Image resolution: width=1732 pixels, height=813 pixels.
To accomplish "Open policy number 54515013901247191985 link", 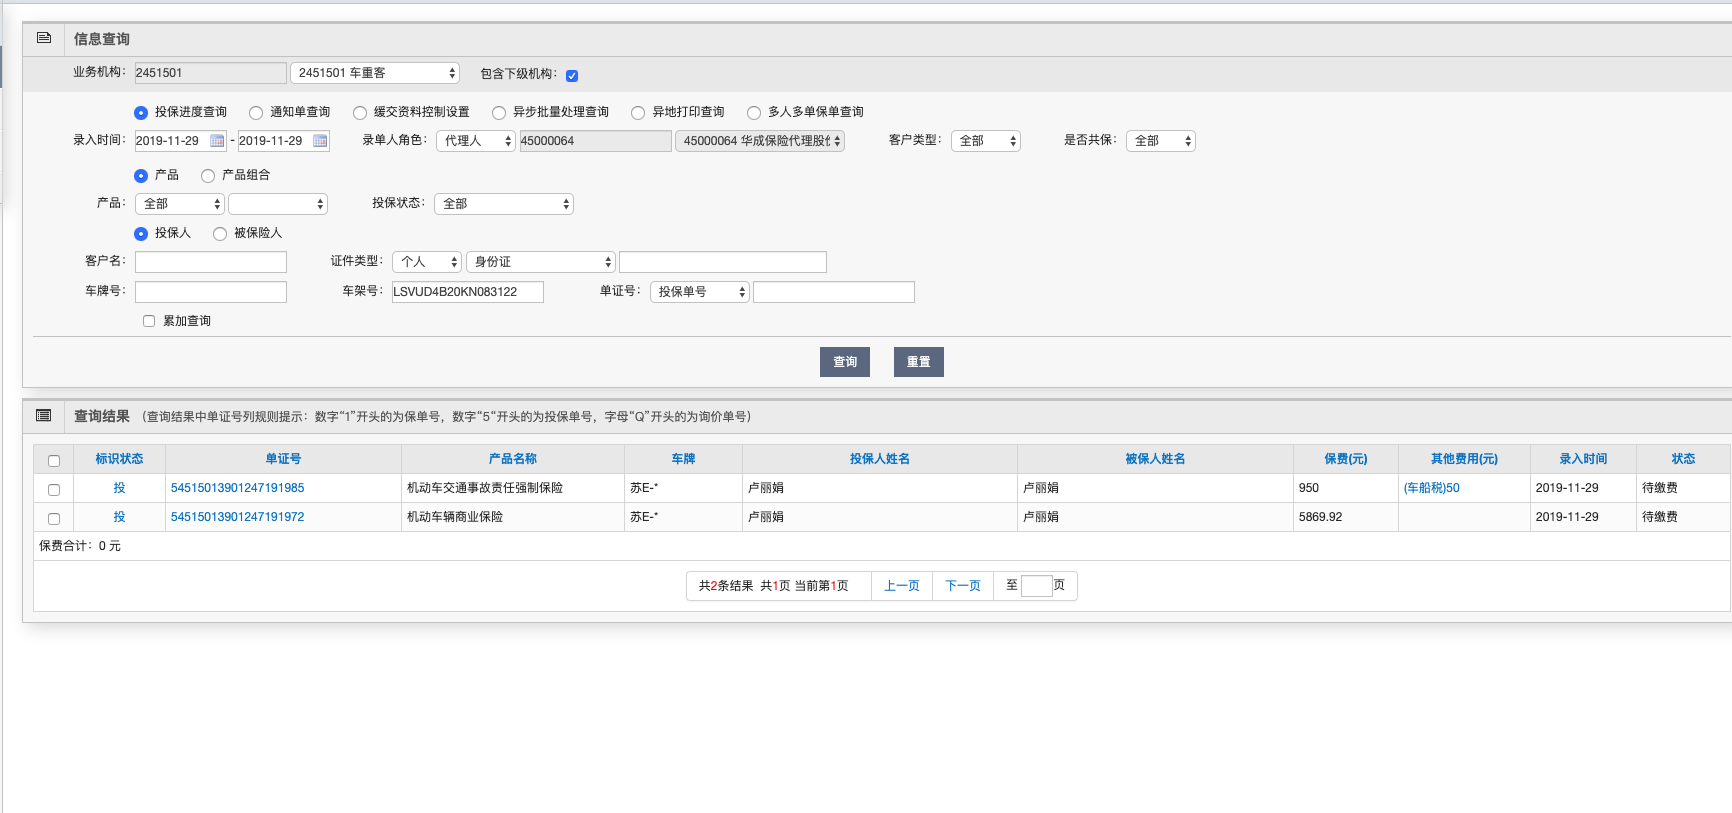I will pos(238,488).
